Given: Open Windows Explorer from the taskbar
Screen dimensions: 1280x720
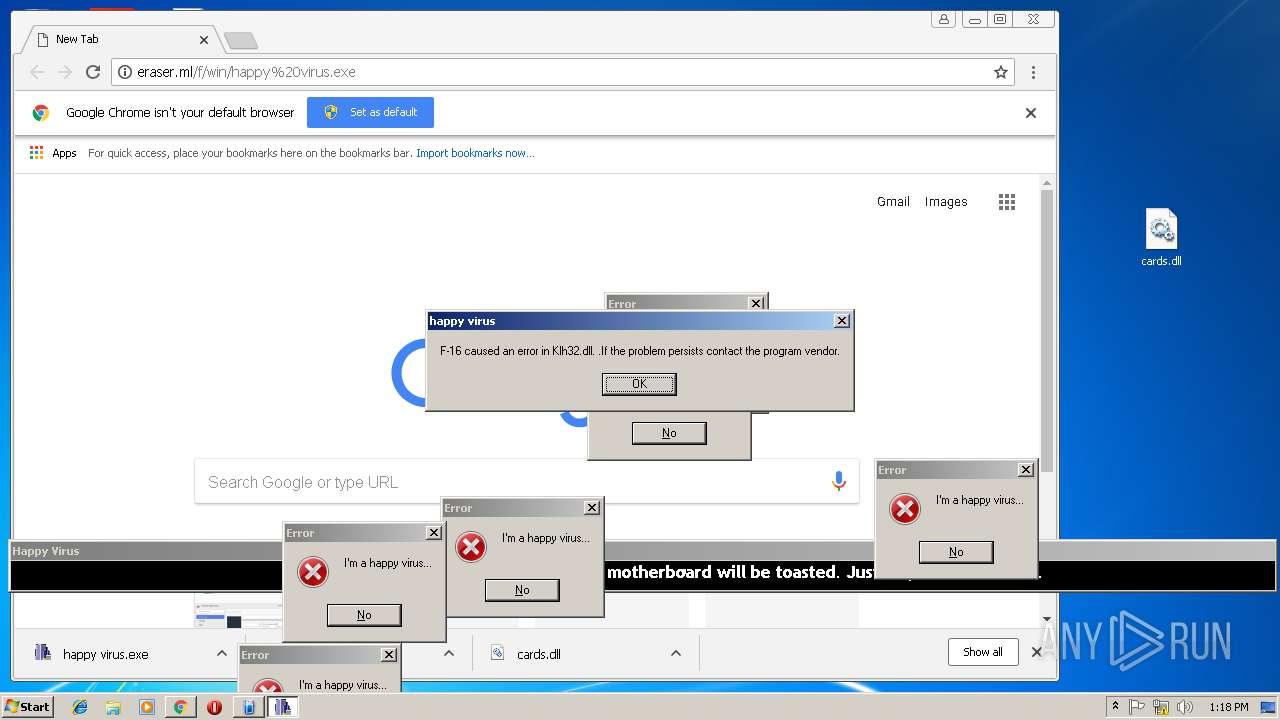Looking at the screenshot, I should 113,707.
